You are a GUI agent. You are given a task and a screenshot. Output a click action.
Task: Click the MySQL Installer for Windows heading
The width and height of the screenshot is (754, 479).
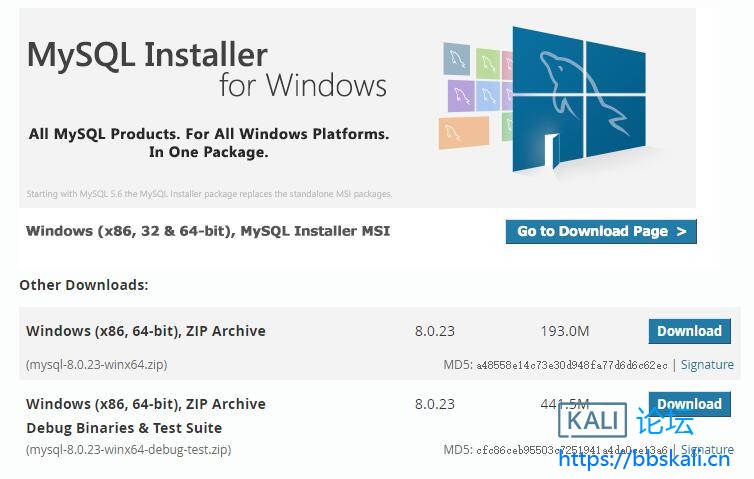pyautogui.click(x=206, y=67)
